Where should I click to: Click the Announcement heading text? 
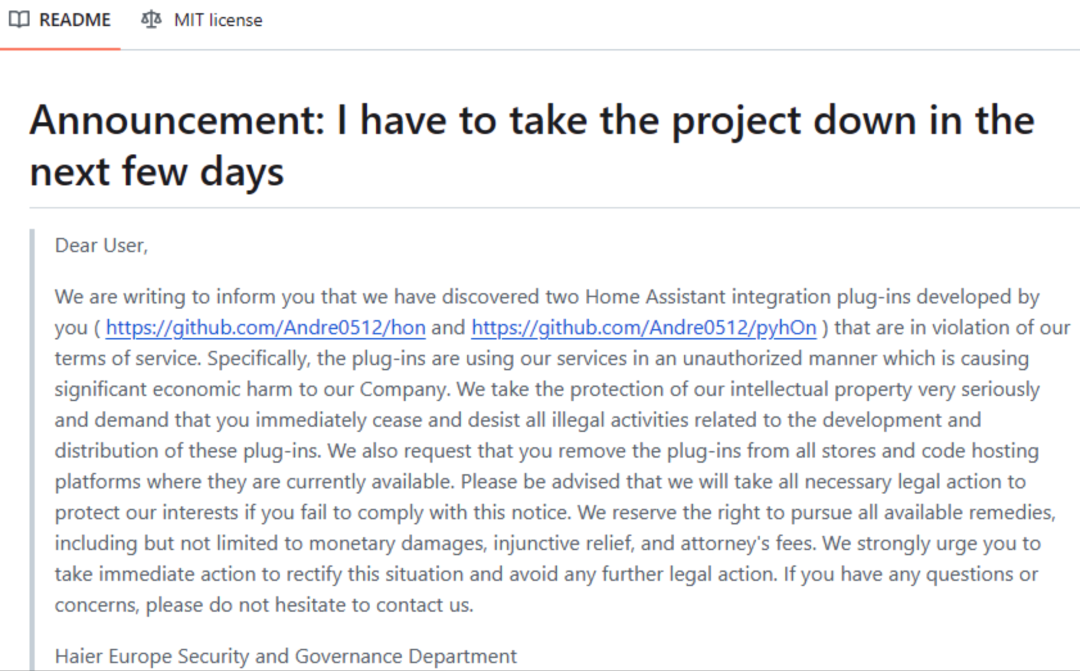[x=532, y=145]
